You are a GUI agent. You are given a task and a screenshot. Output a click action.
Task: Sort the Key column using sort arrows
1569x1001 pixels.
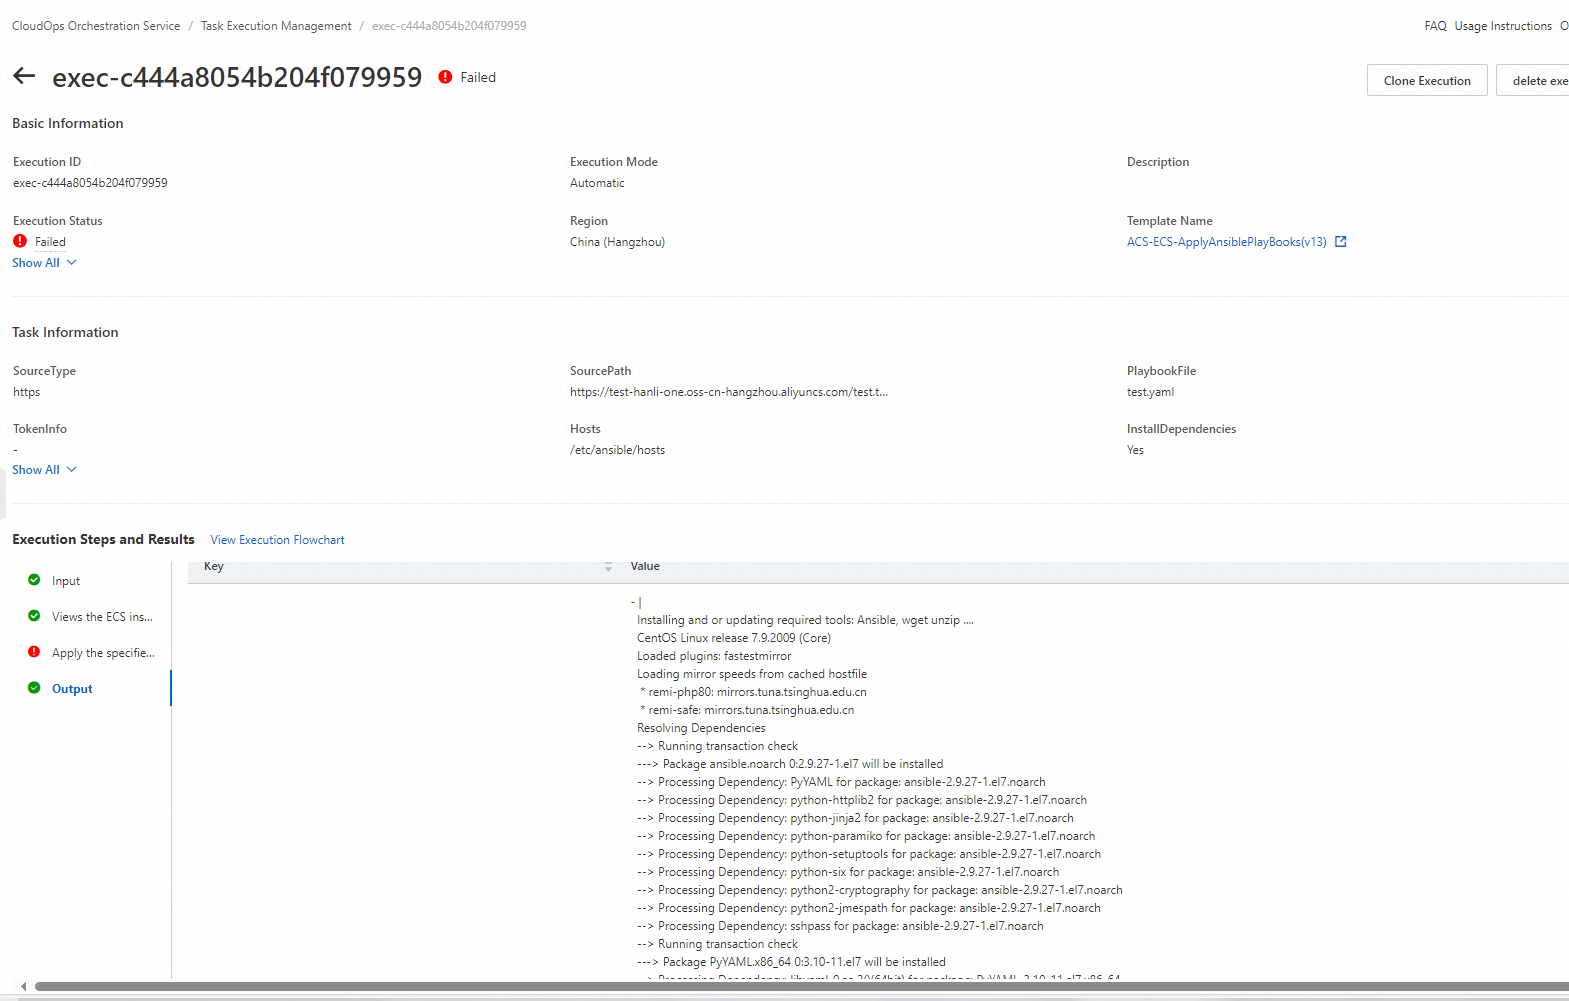click(608, 567)
